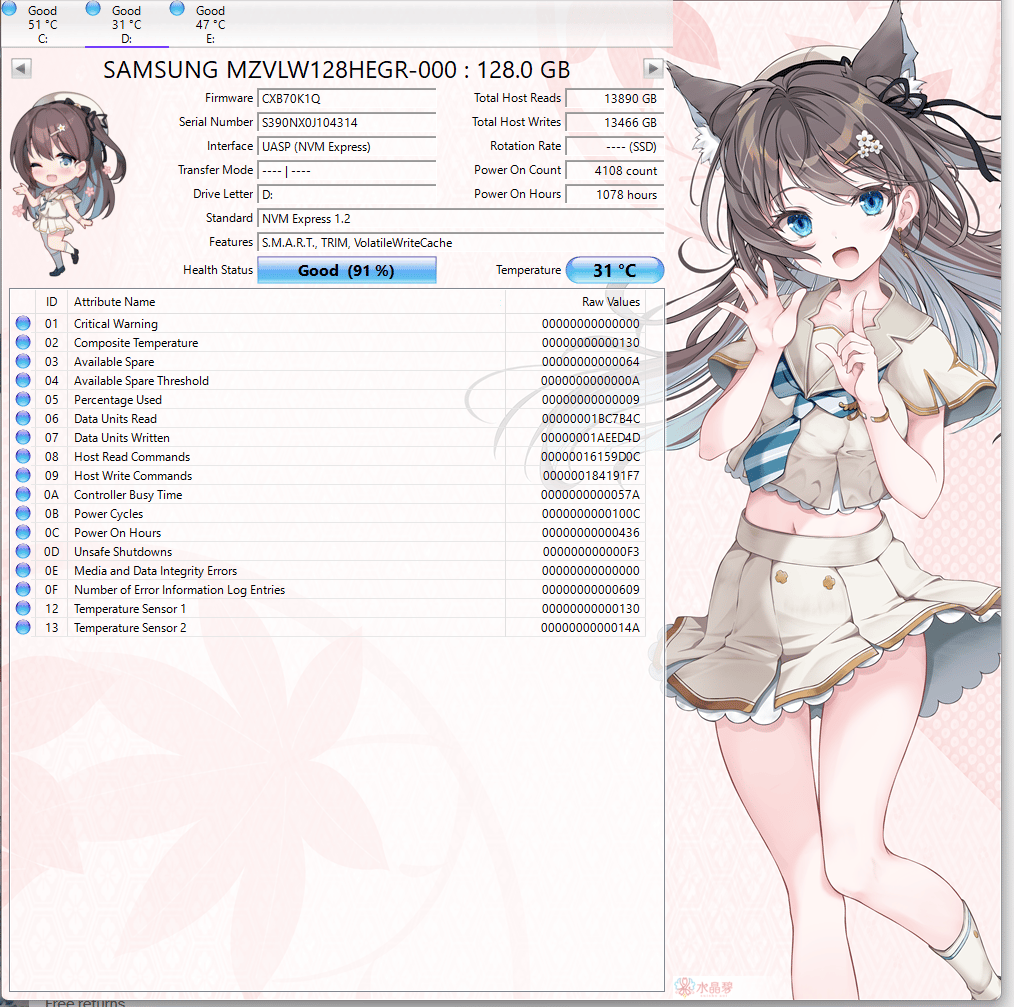This screenshot has width=1014, height=1007.
Task: Go to previous disk with left arrow
Action: coord(21,69)
